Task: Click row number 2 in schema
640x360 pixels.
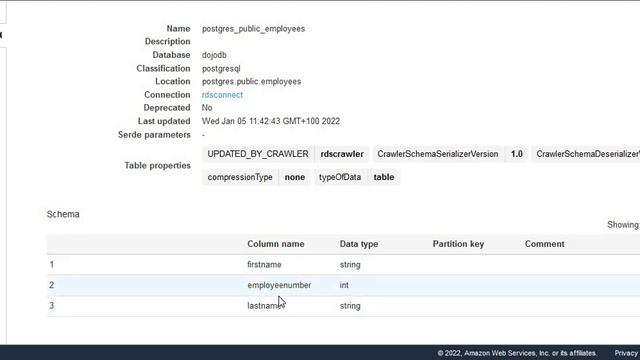Action: coord(52,285)
